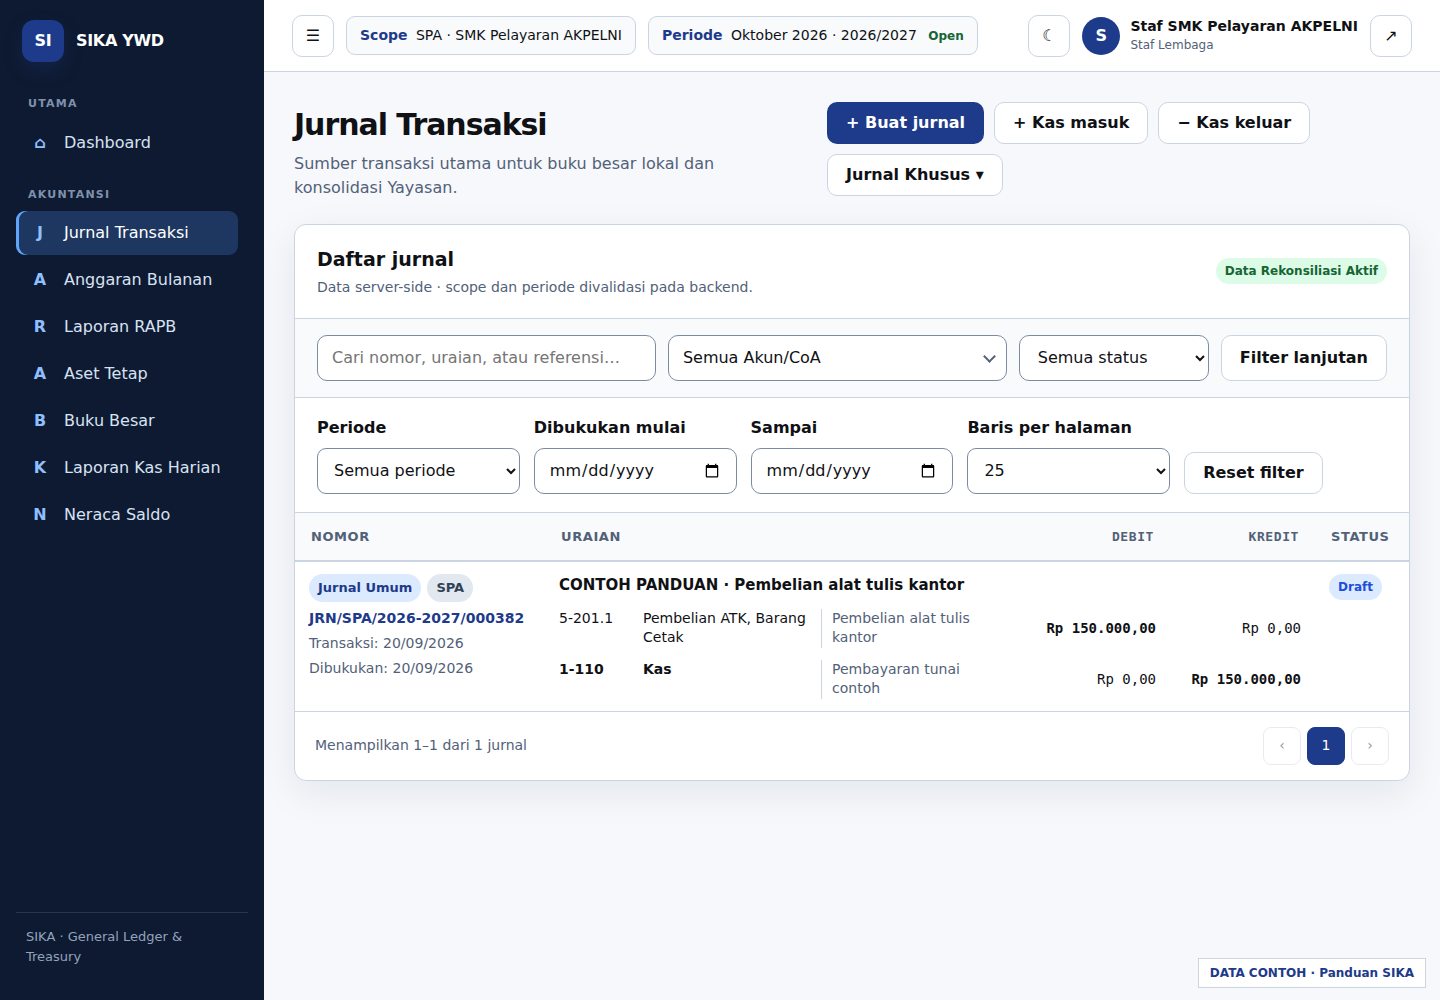This screenshot has width=1440, height=1000.
Task: Switch dark mode with moon icon
Action: click(1049, 36)
